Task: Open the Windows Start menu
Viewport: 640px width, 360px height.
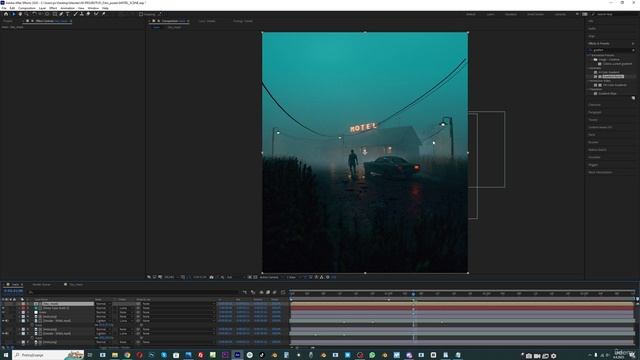Action: pyautogui.click(x=6, y=355)
